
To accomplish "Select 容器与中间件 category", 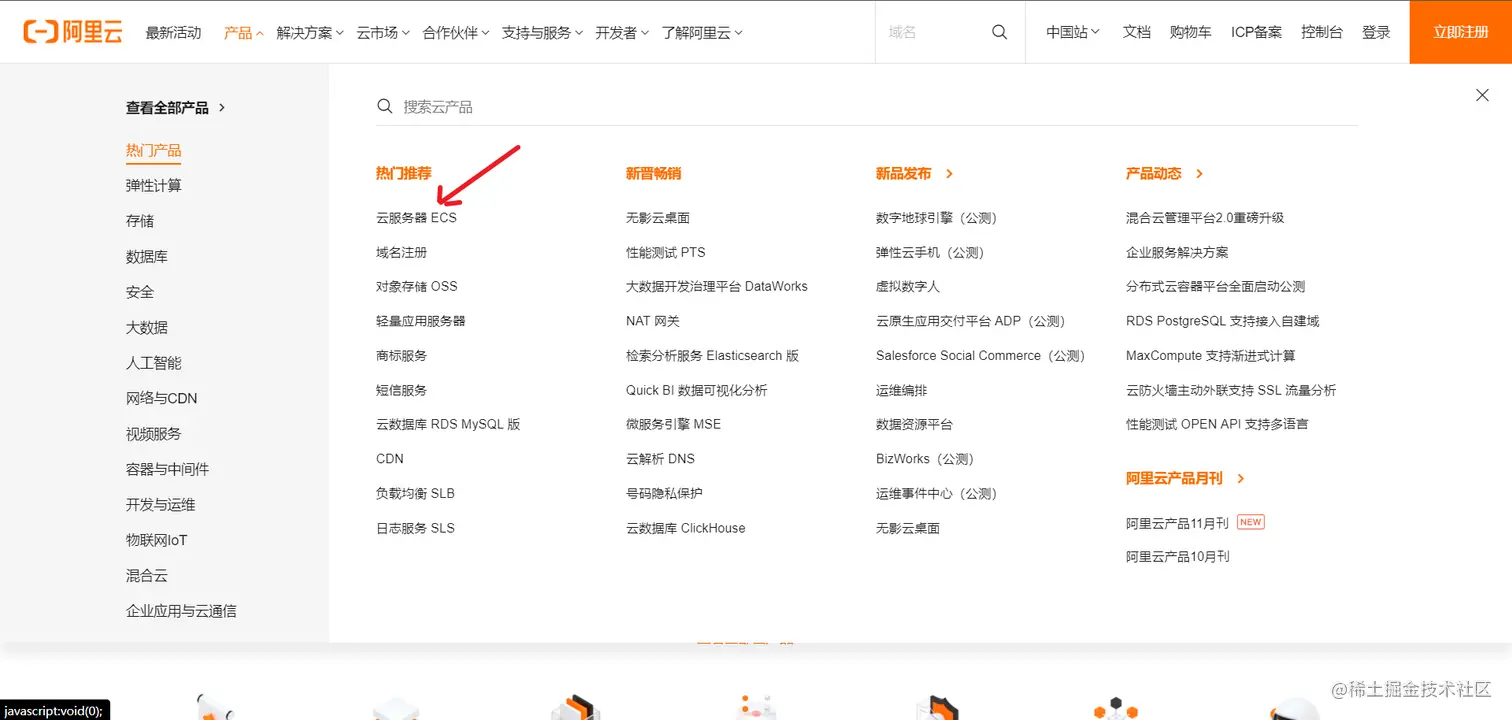I will [167, 469].
